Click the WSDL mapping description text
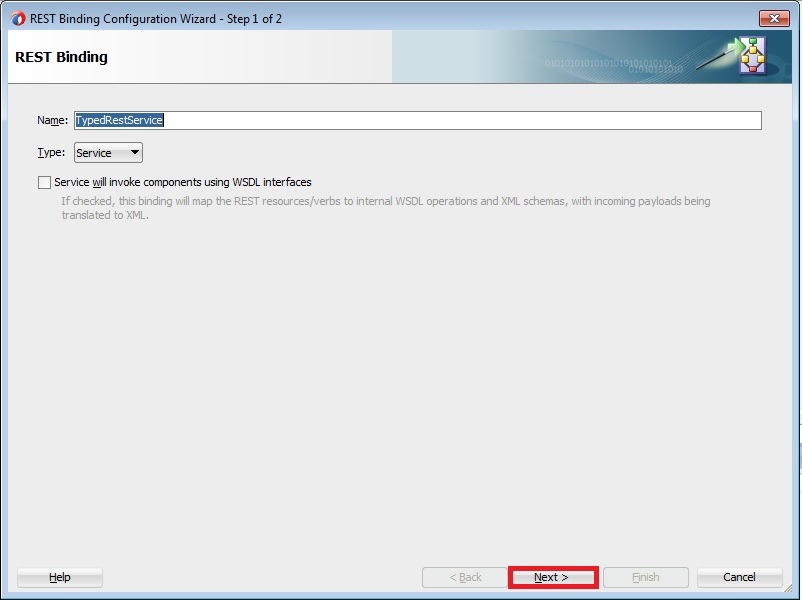Image resolution: width=802 pixels, height=600 pixels. click(385, 208)
